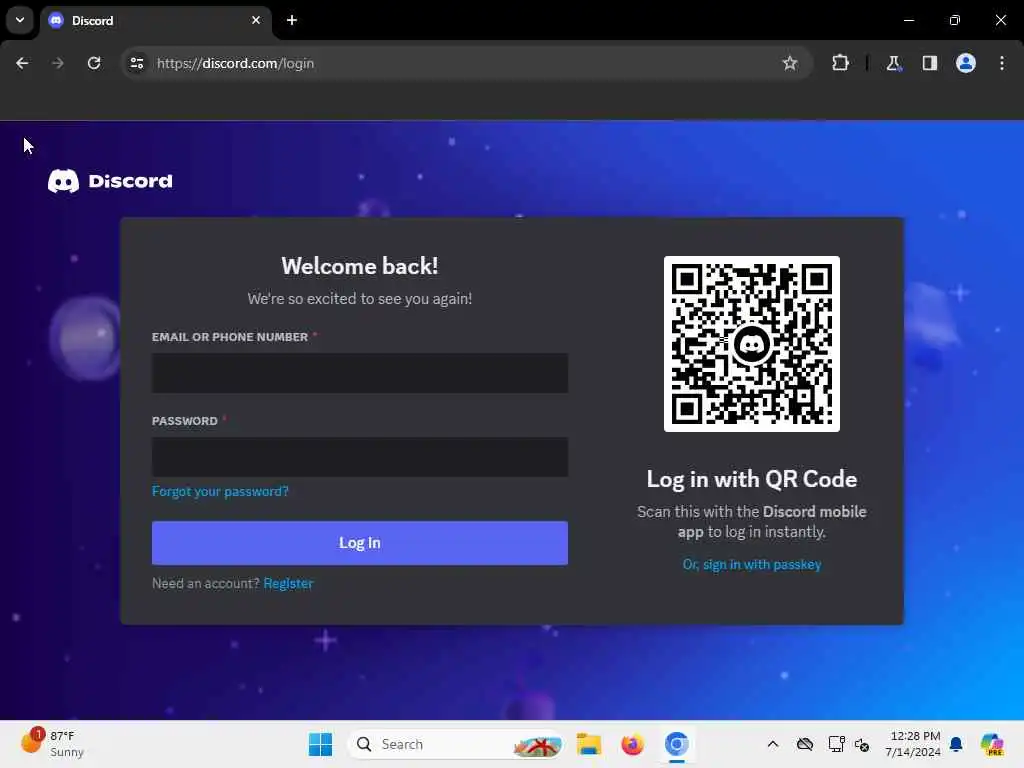Close the Discord tab

(x=256, y=20)
